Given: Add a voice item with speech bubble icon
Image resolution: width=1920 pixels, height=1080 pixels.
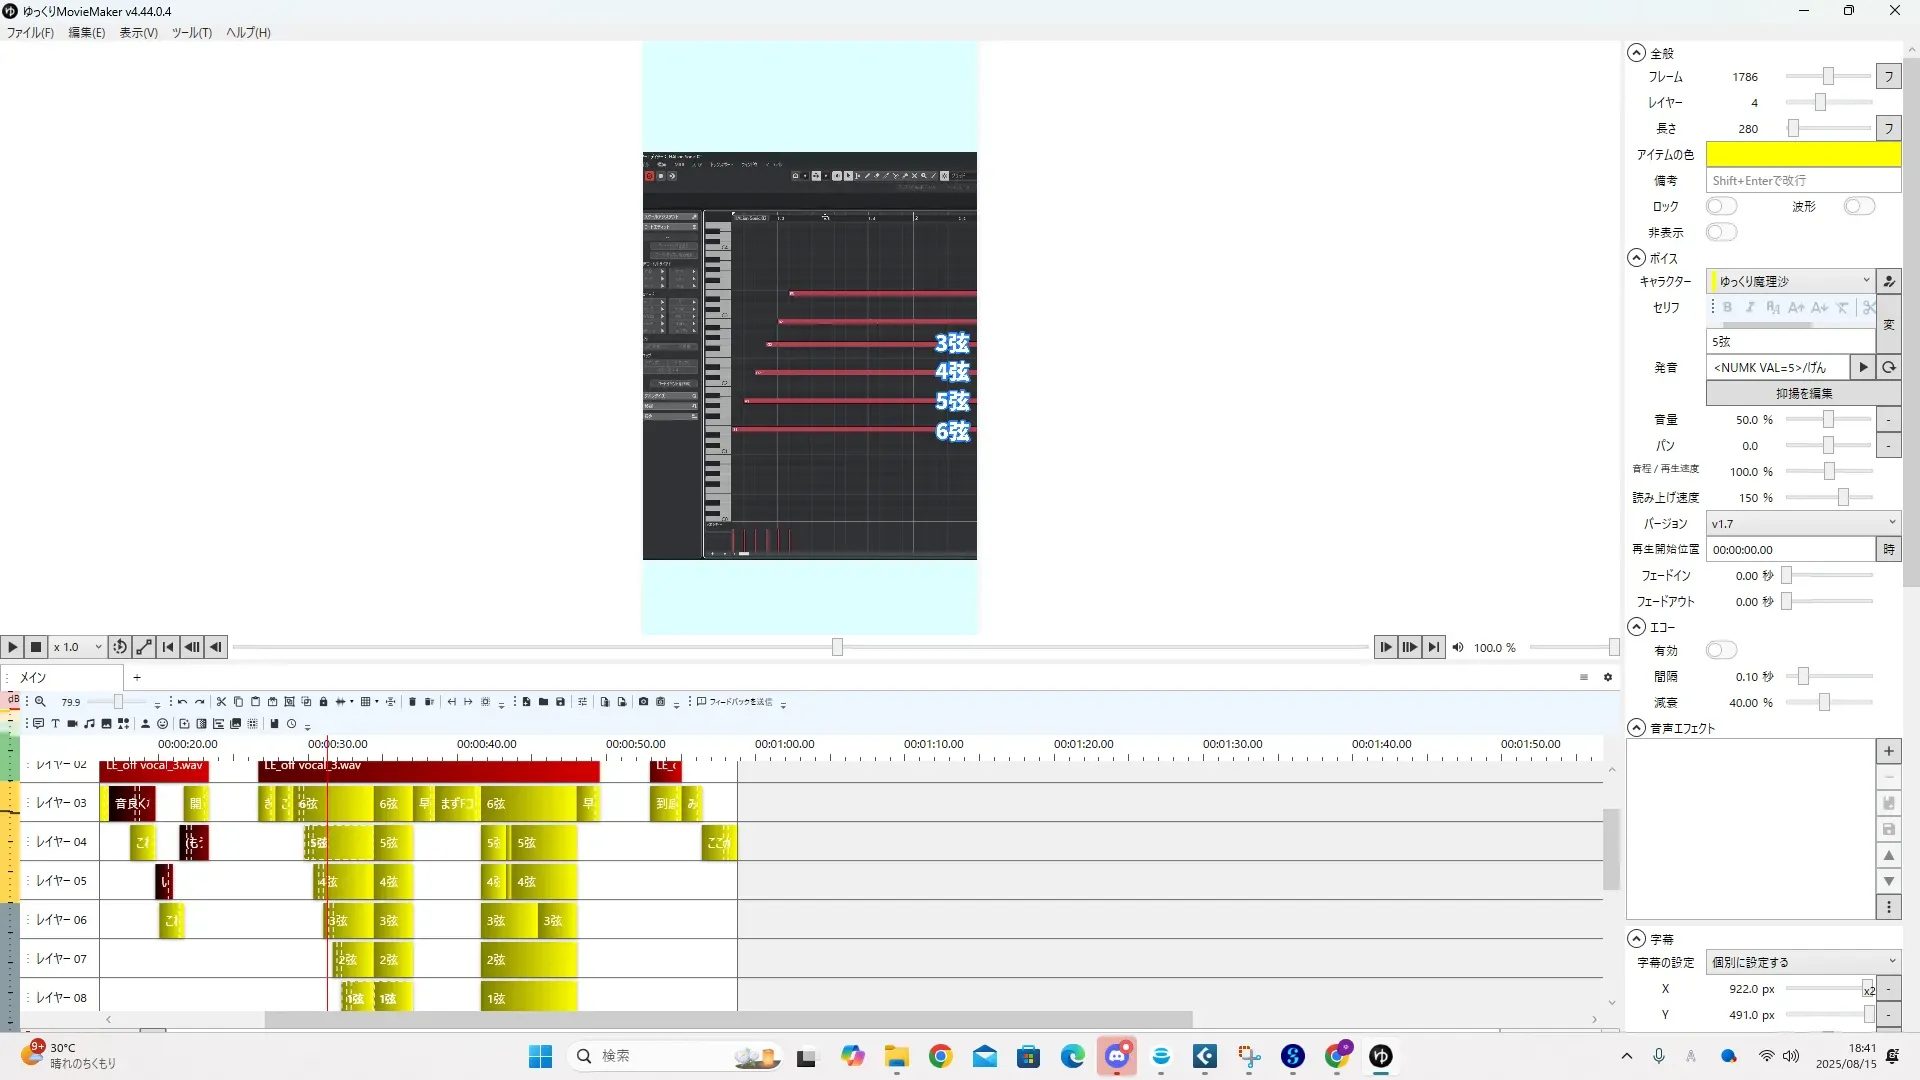Looking at the screenshot, I should pos(38,724).
